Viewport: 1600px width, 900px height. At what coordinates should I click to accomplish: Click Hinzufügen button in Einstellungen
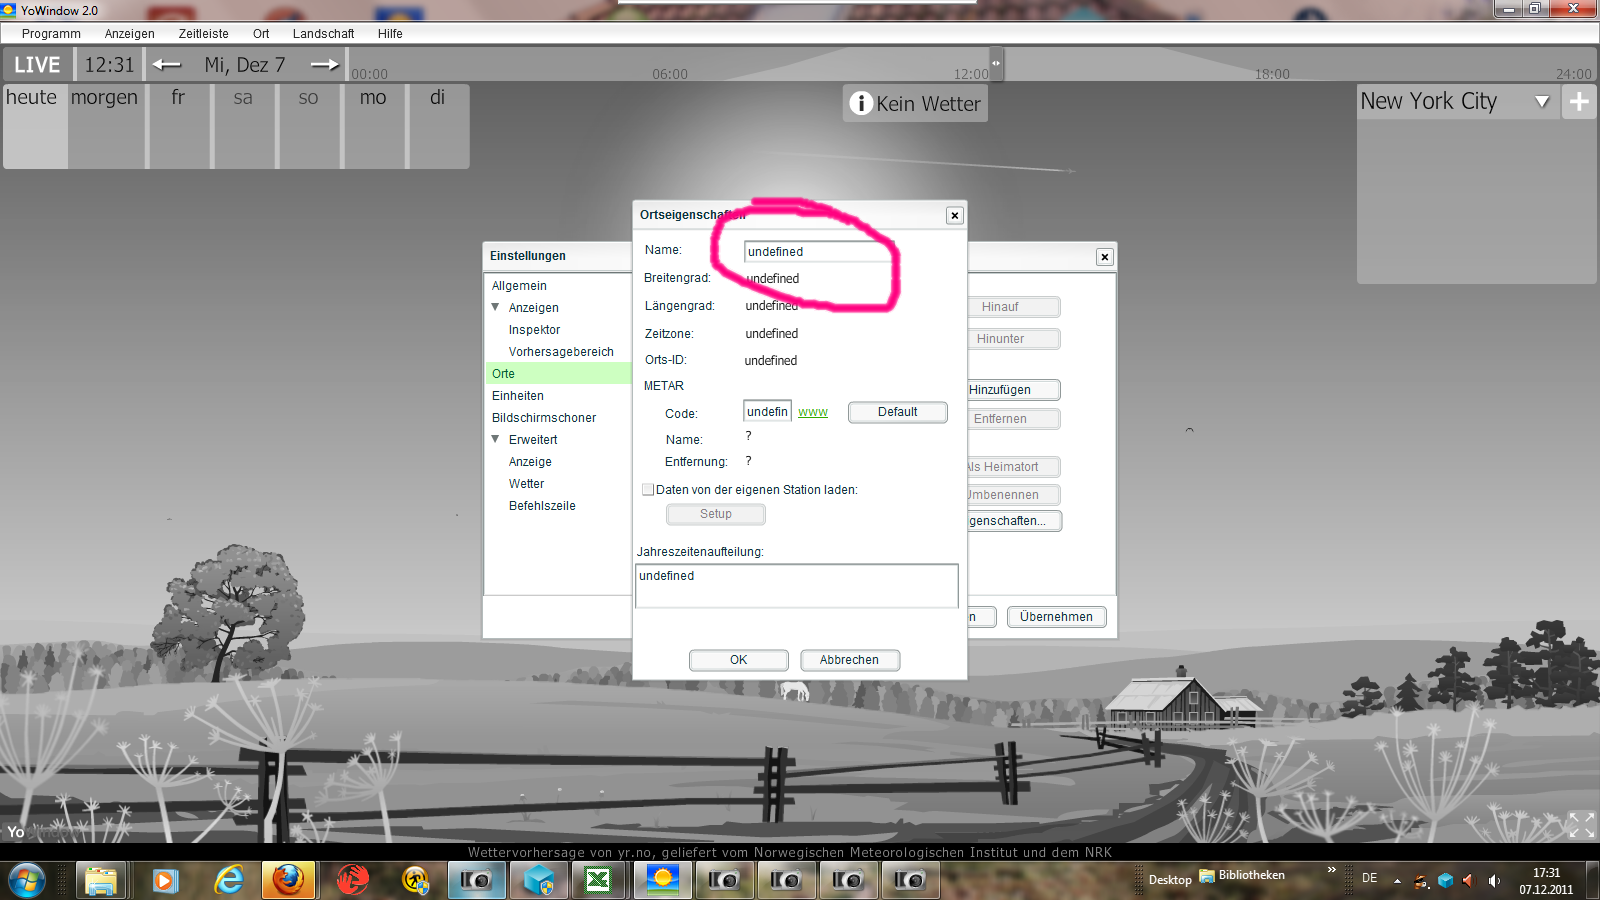point(1014,390)
